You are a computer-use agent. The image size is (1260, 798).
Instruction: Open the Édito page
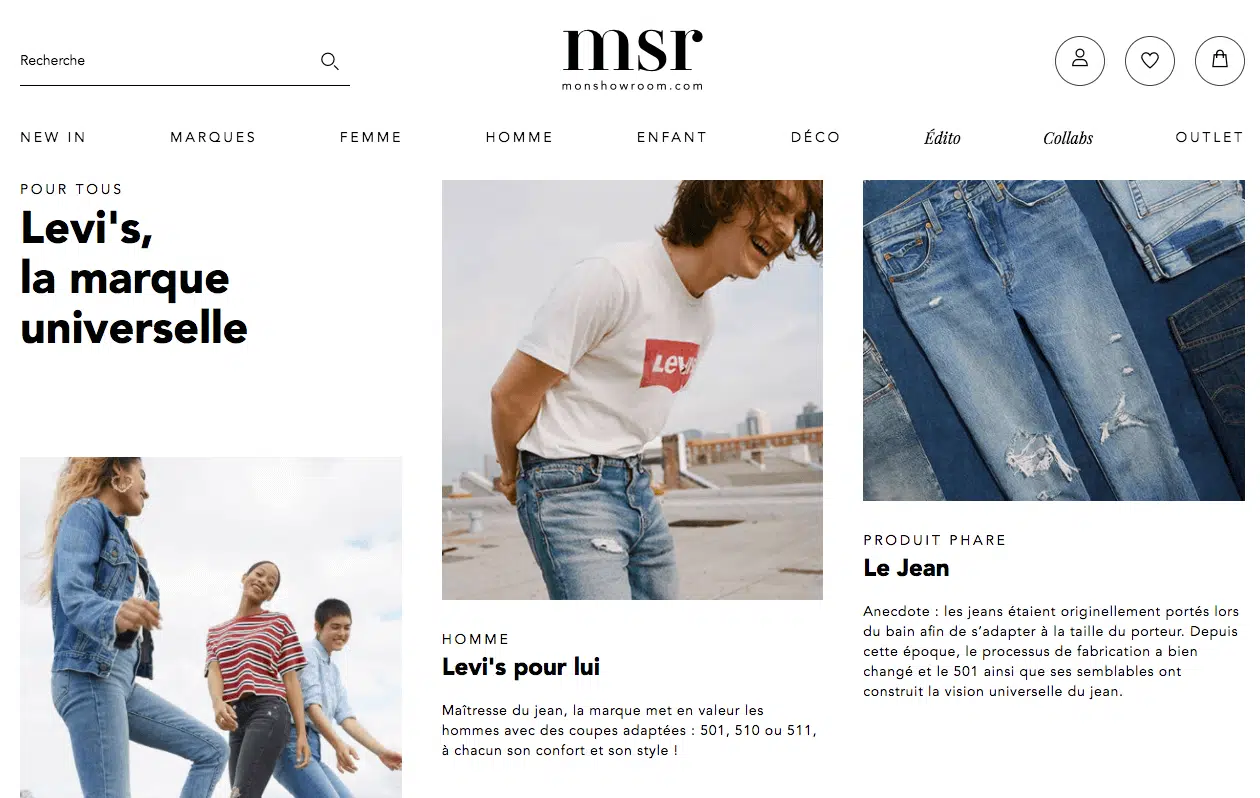pyautogui.click(x=943, y=138)
